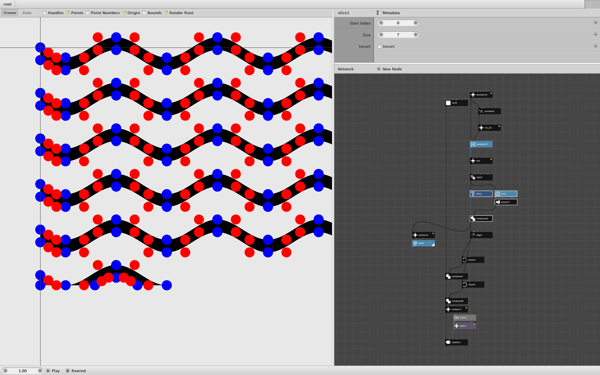Select the bottom-most node in the network

point(456,342)
